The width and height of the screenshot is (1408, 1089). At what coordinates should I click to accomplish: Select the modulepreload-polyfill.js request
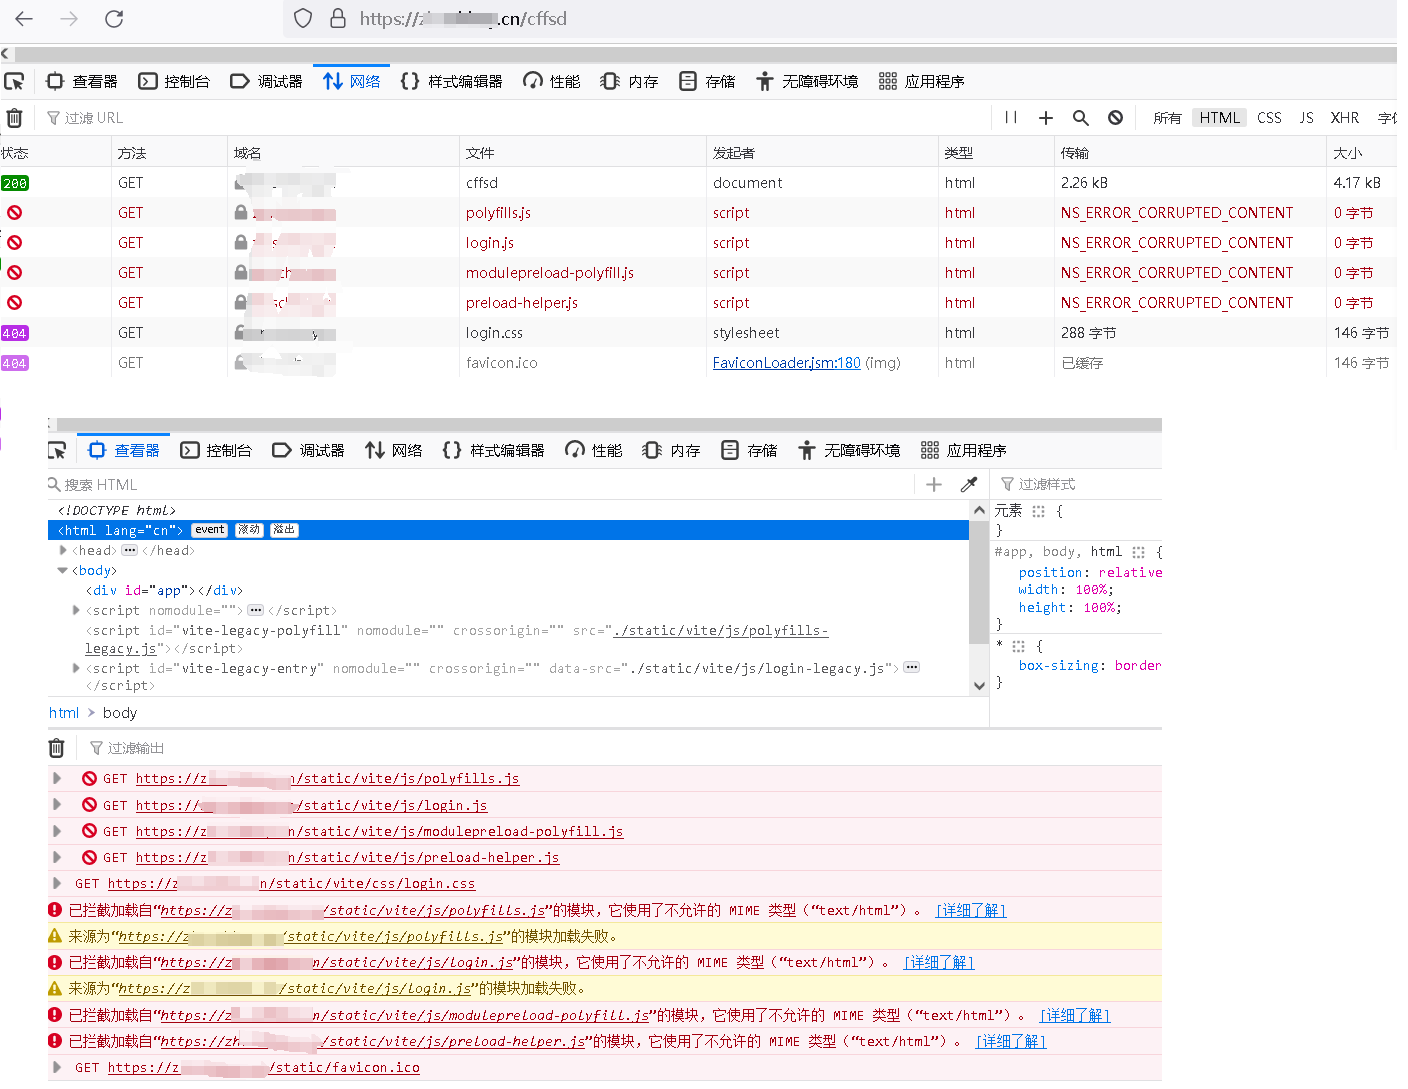click(698, 273)
